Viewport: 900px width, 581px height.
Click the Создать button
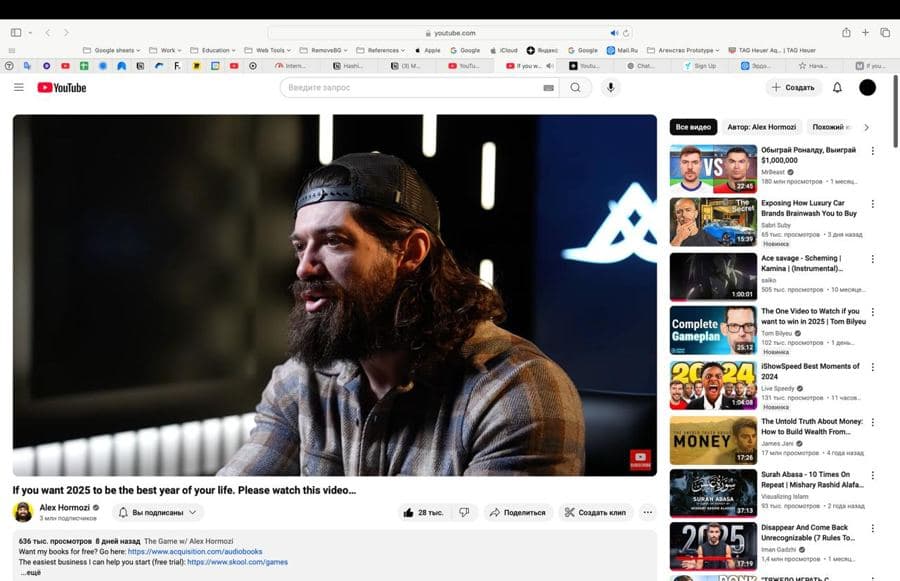793,87
